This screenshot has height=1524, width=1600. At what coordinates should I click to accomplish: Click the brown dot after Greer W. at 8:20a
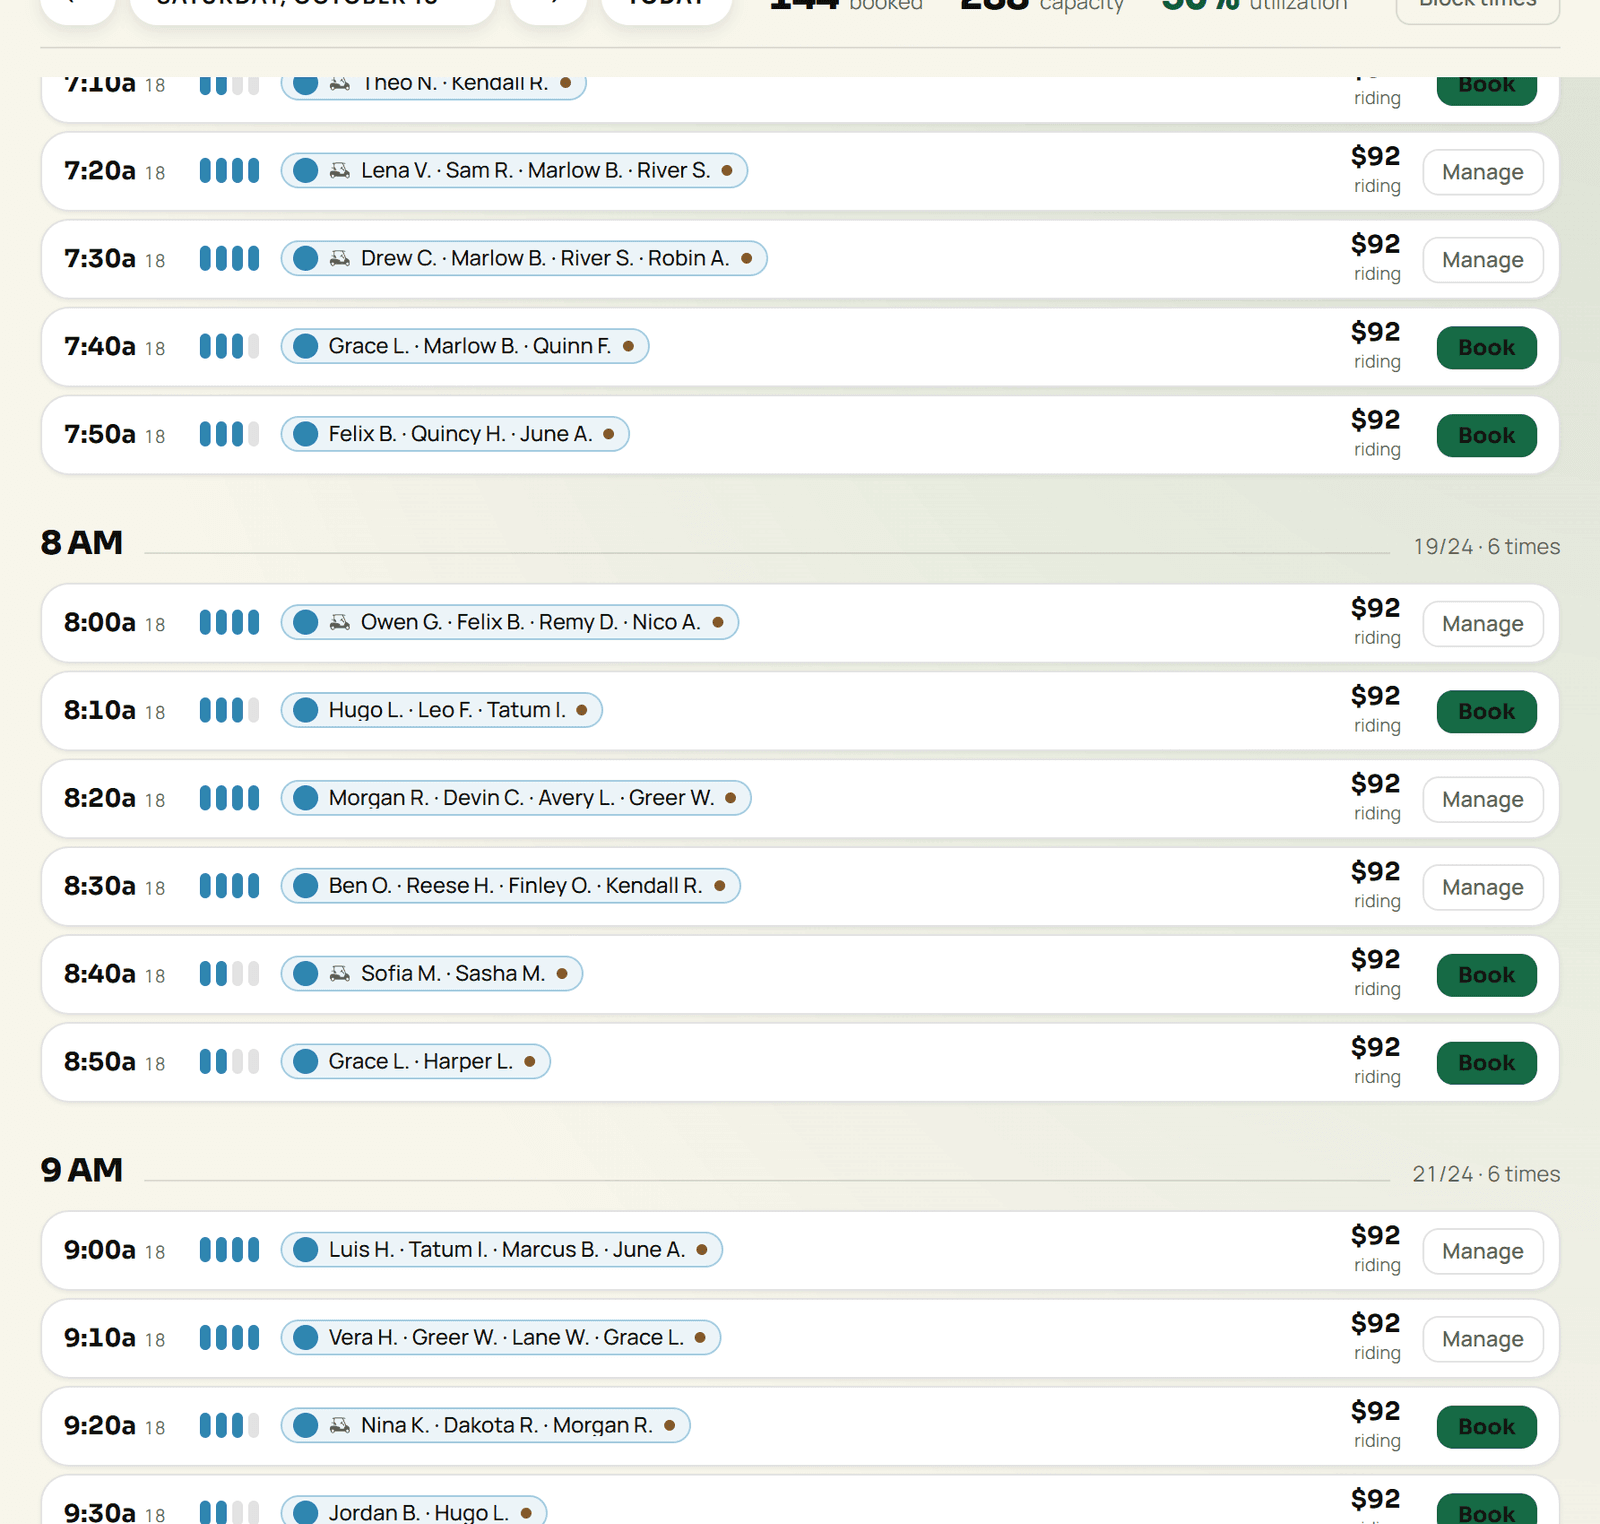tap(730, 798)
